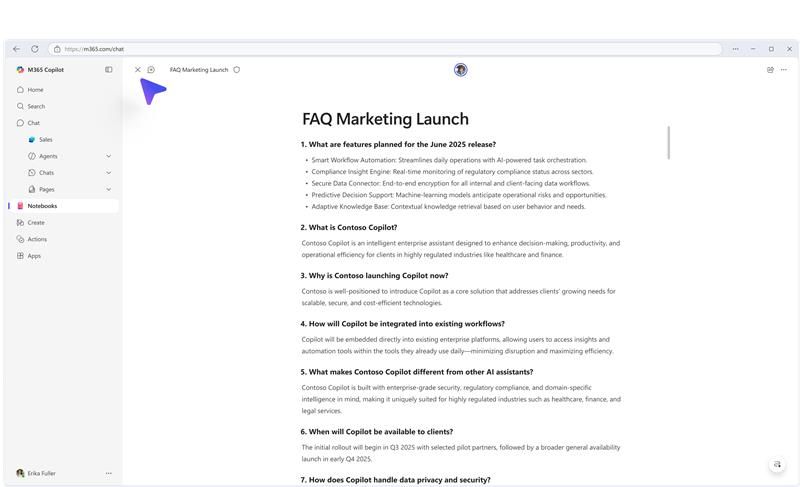Close the FAQ Marketing Launch page

coord(138,70)
